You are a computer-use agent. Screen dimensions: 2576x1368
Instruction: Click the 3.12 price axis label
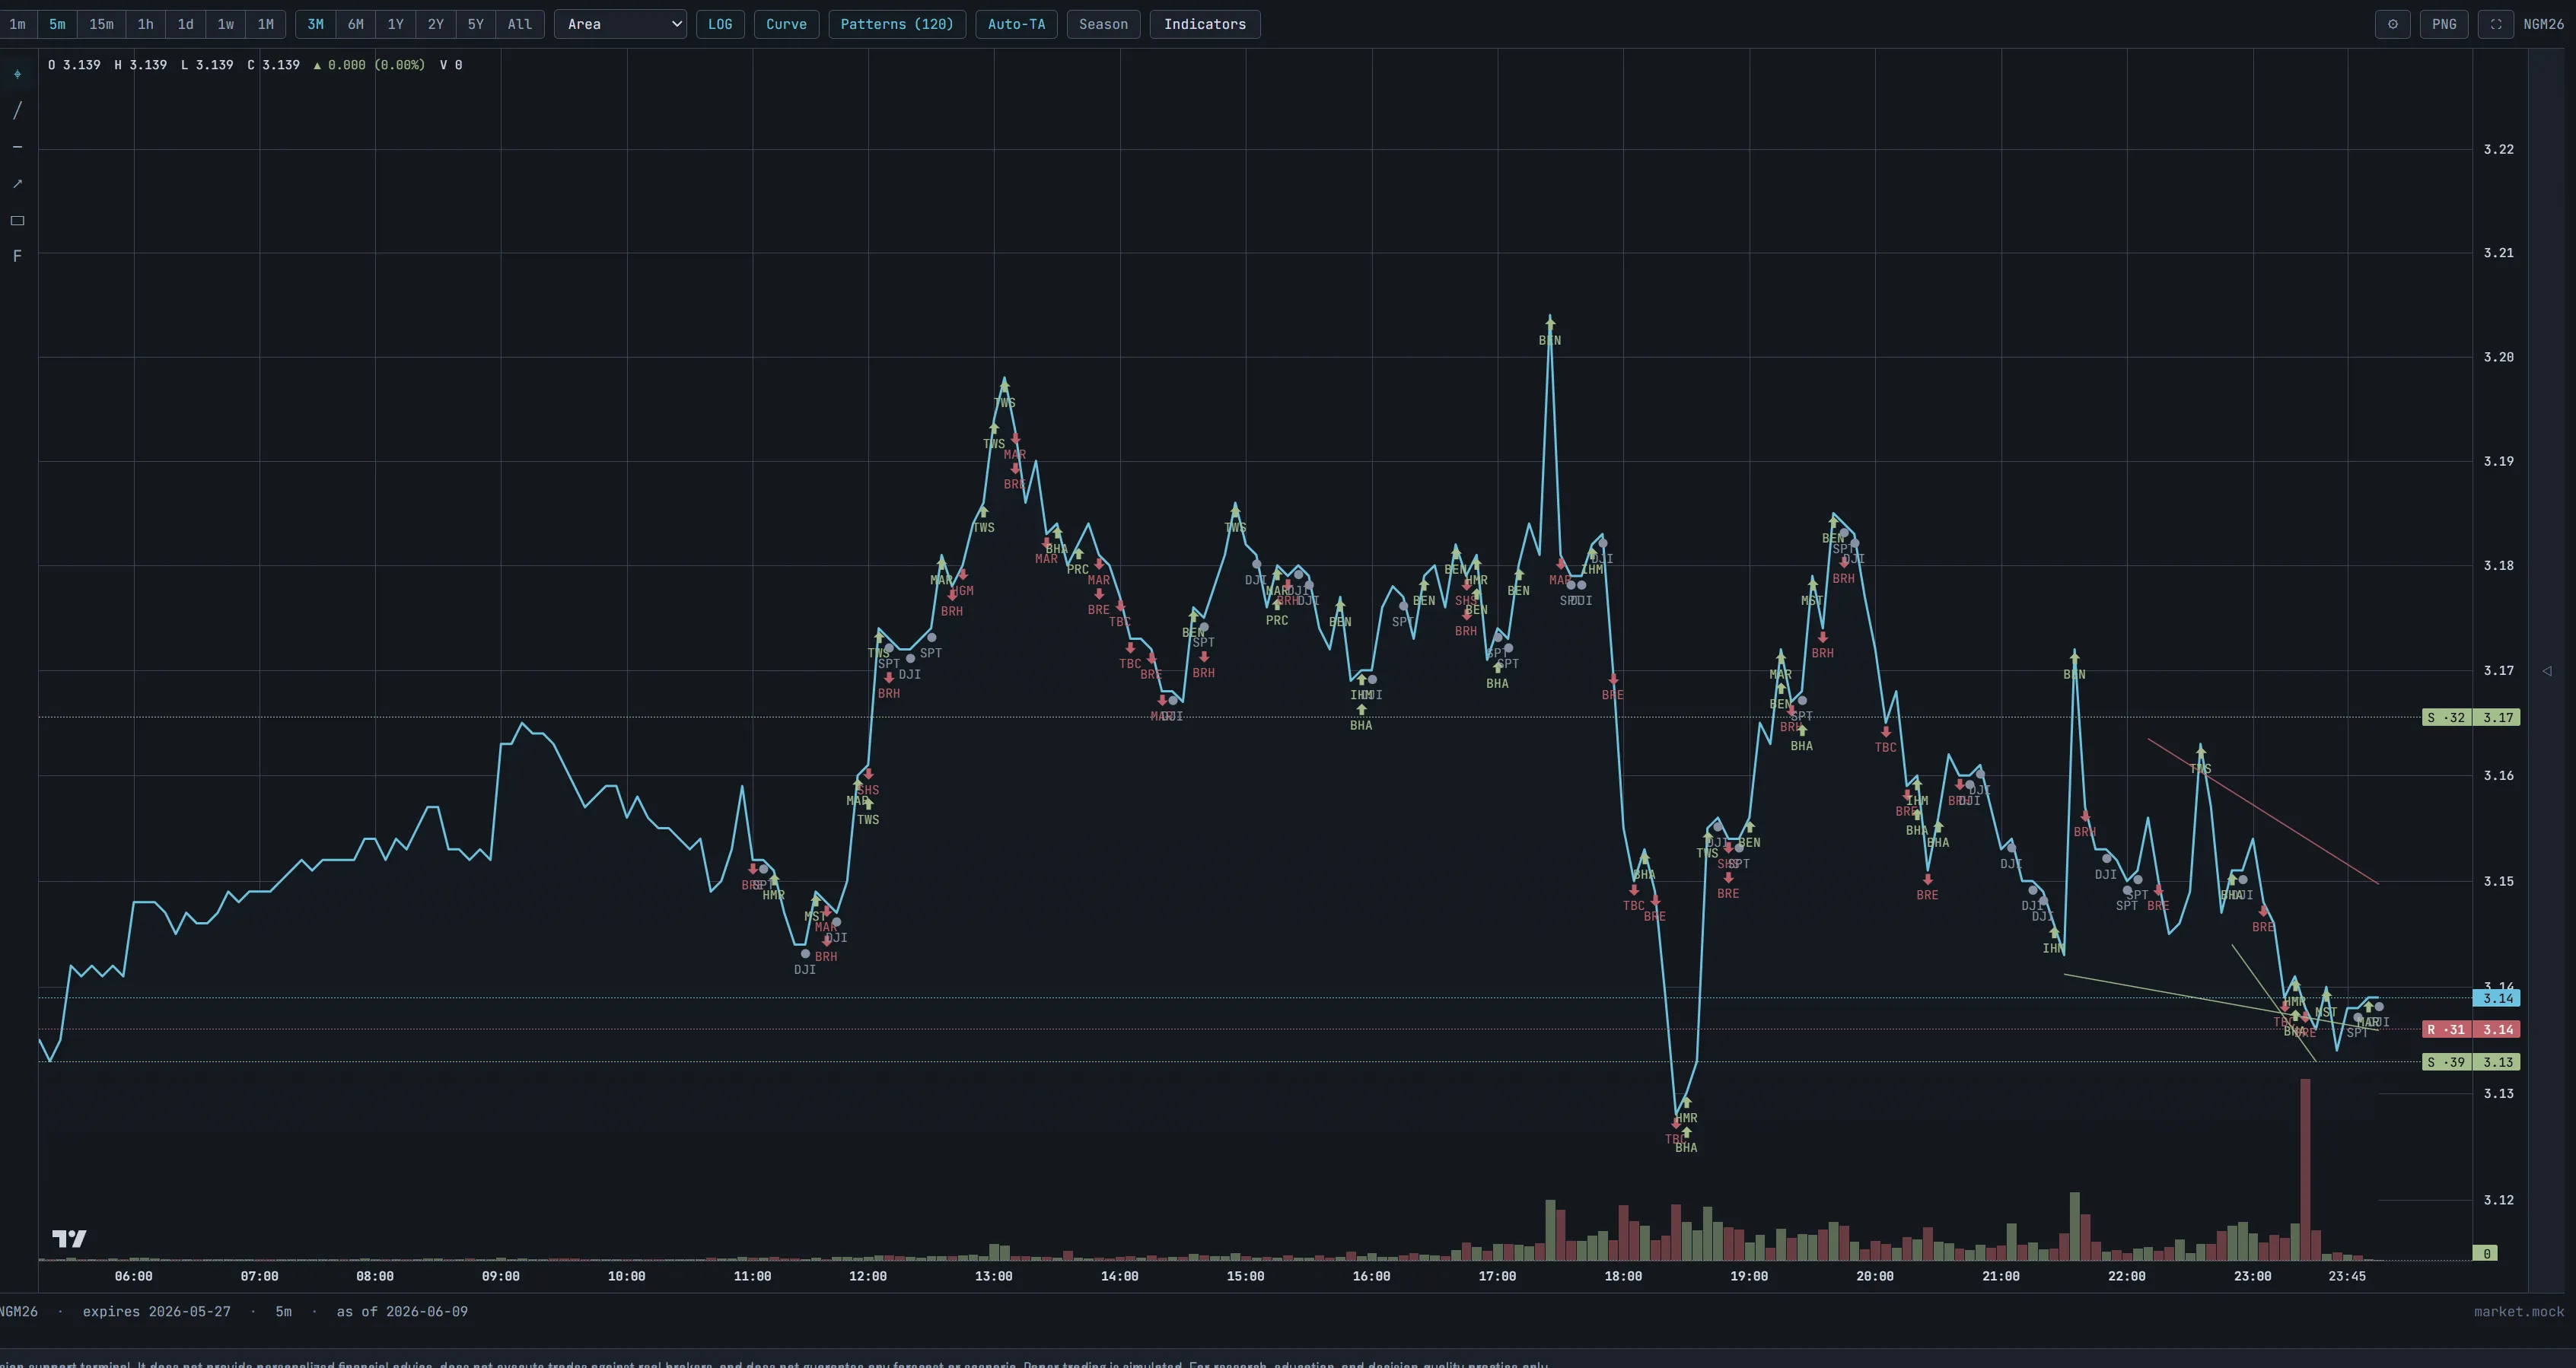[2498, 1200]
